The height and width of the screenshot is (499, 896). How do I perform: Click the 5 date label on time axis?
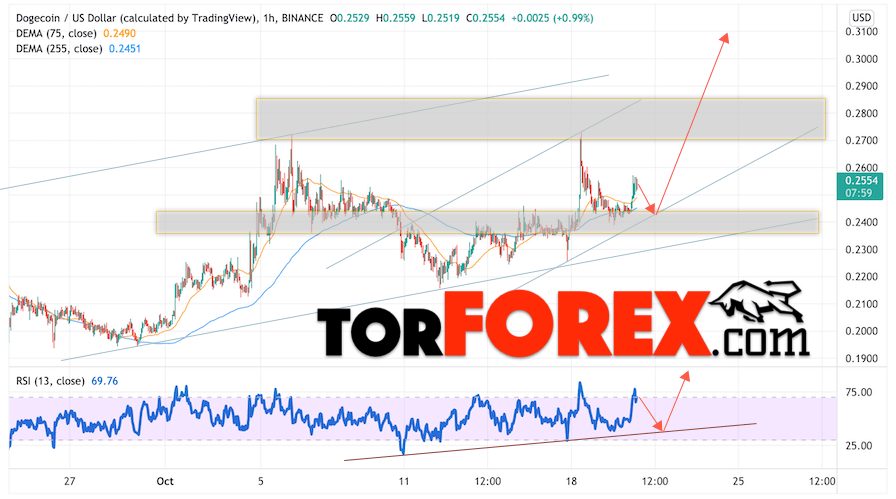click(261, 481)
